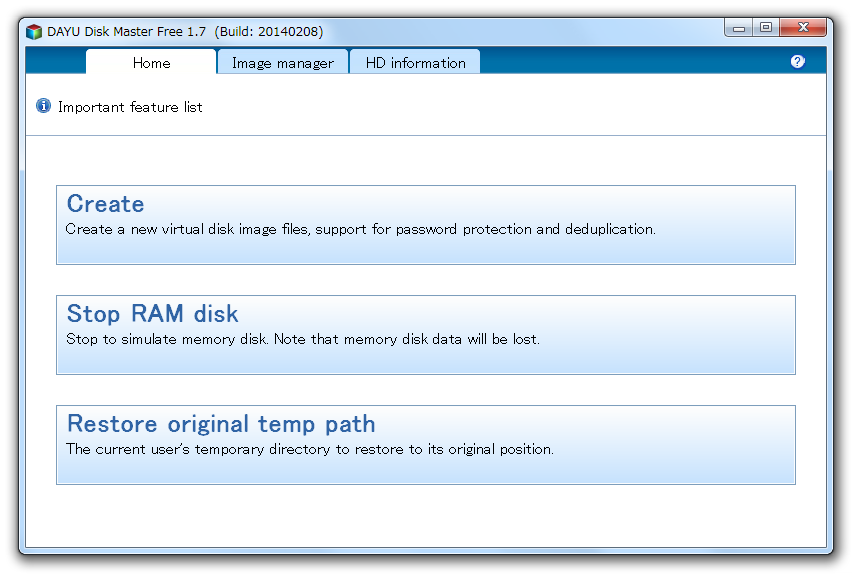The image size is (857, 578).
Task: Open the help question mark icon
Action: tap(797, 62)
